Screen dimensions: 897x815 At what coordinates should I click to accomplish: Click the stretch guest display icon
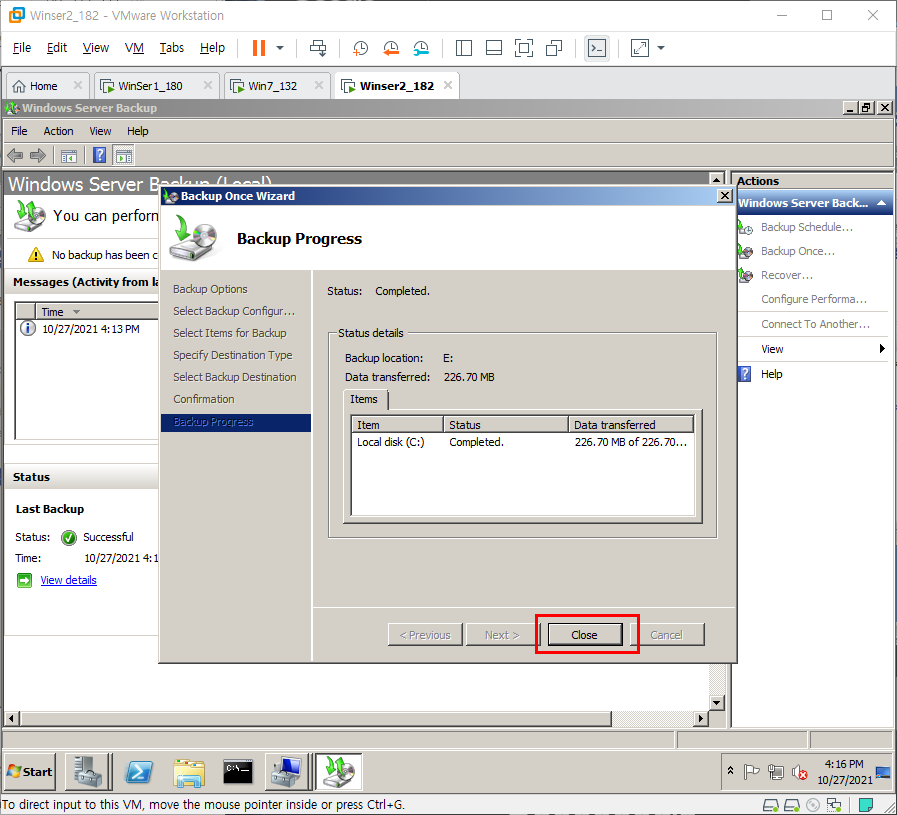pos(640,48)
